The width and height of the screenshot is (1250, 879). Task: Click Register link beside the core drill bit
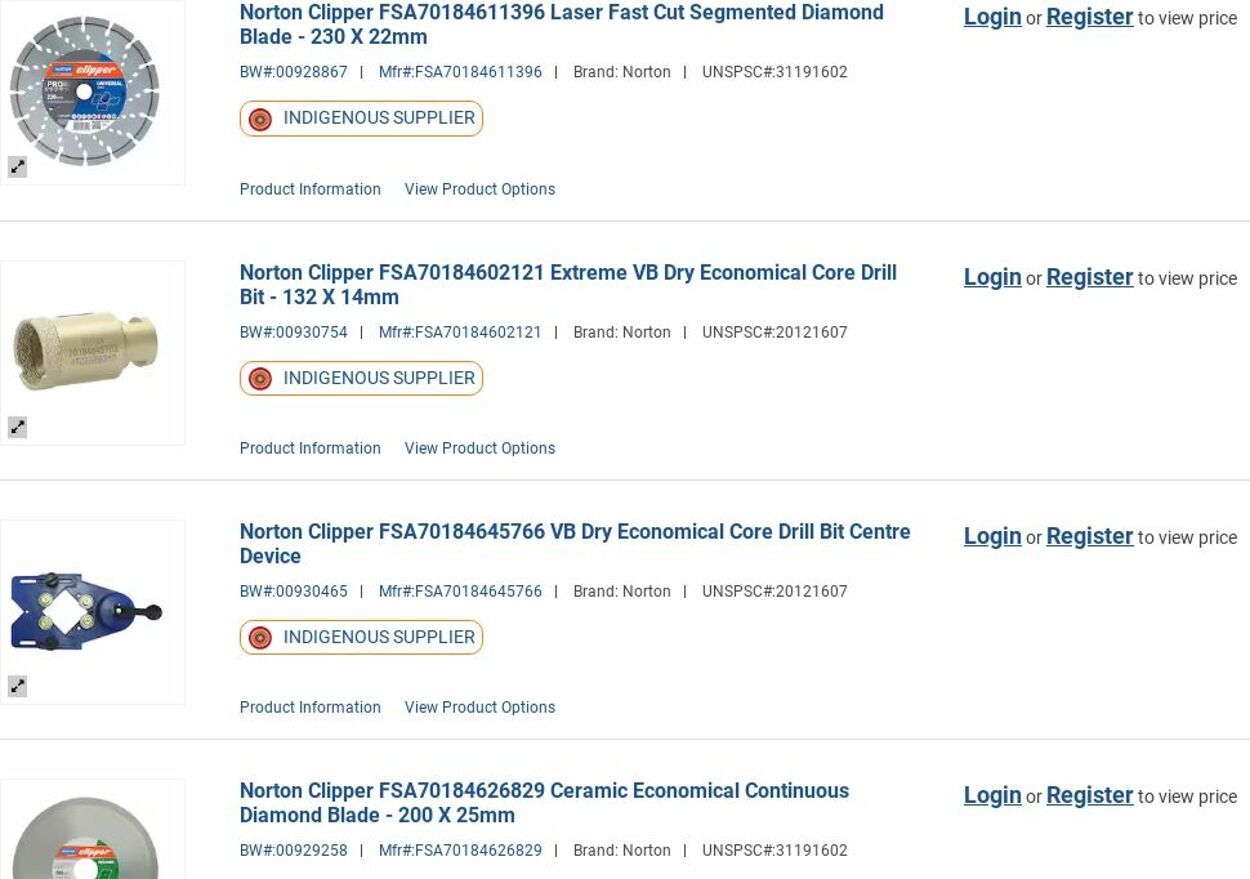[x=1089, y=277]
